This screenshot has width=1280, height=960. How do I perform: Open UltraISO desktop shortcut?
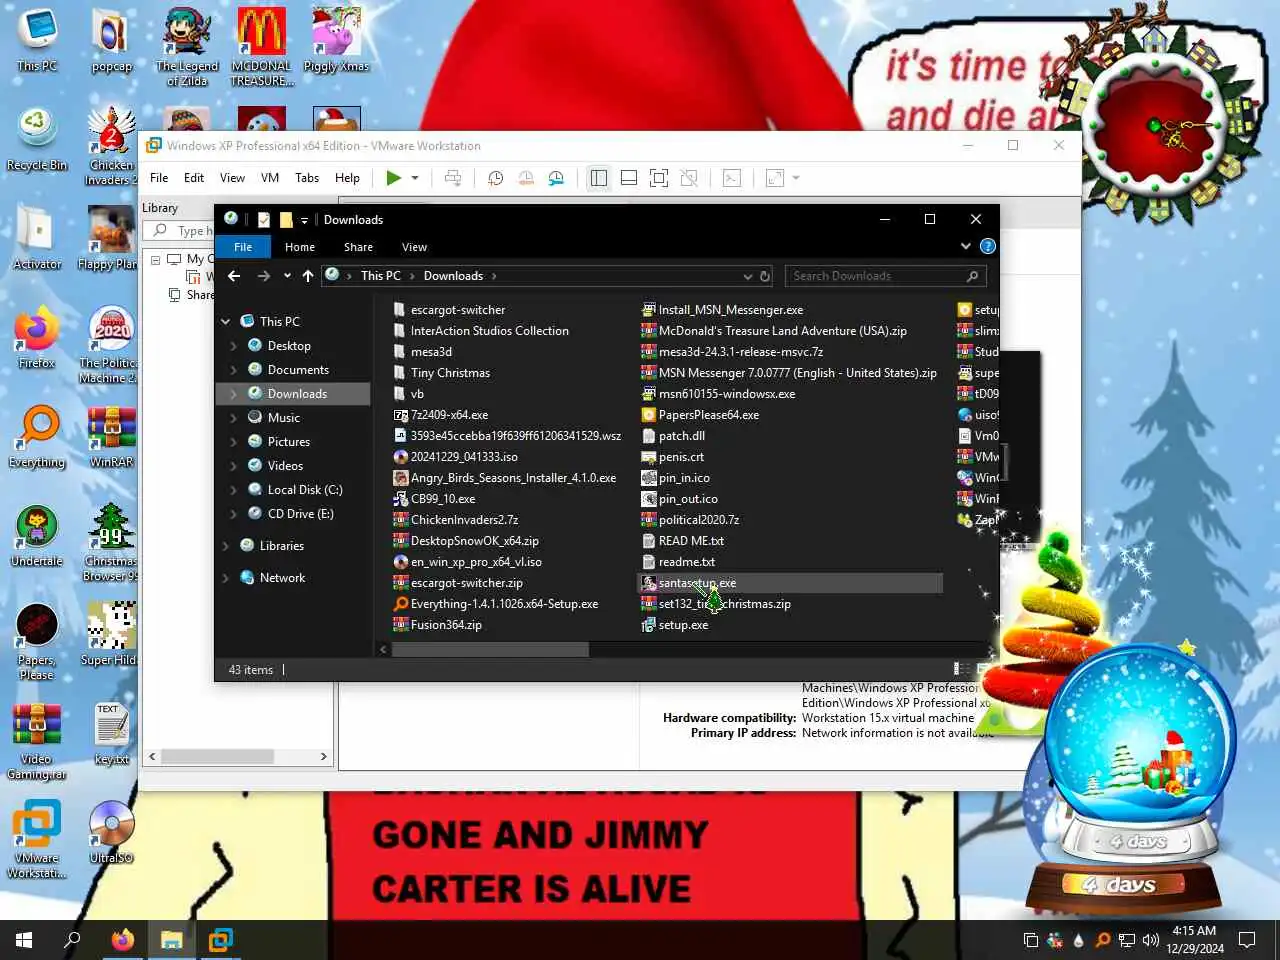coord(111,832)
